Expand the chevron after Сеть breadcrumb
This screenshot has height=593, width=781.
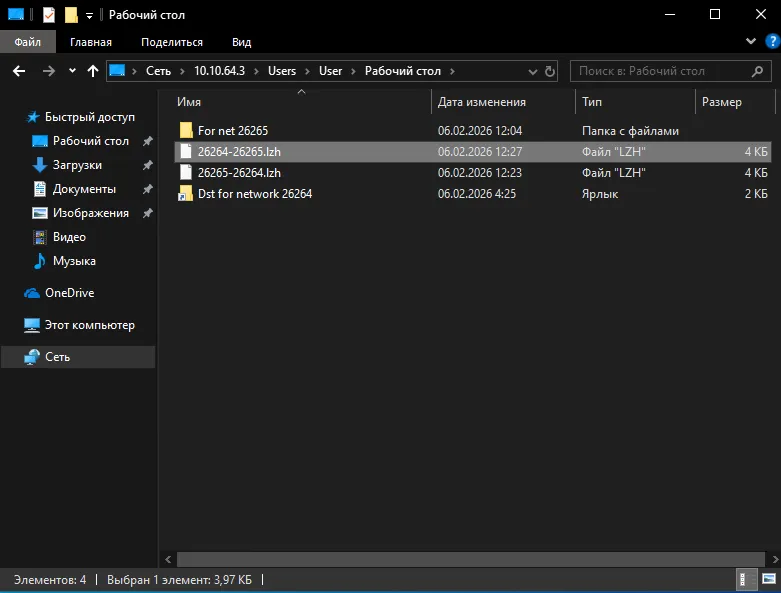[182, 71]
